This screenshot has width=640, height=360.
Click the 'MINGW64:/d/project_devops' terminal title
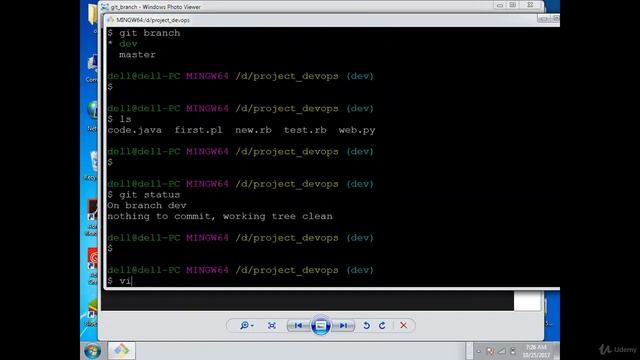coord(153,20)
